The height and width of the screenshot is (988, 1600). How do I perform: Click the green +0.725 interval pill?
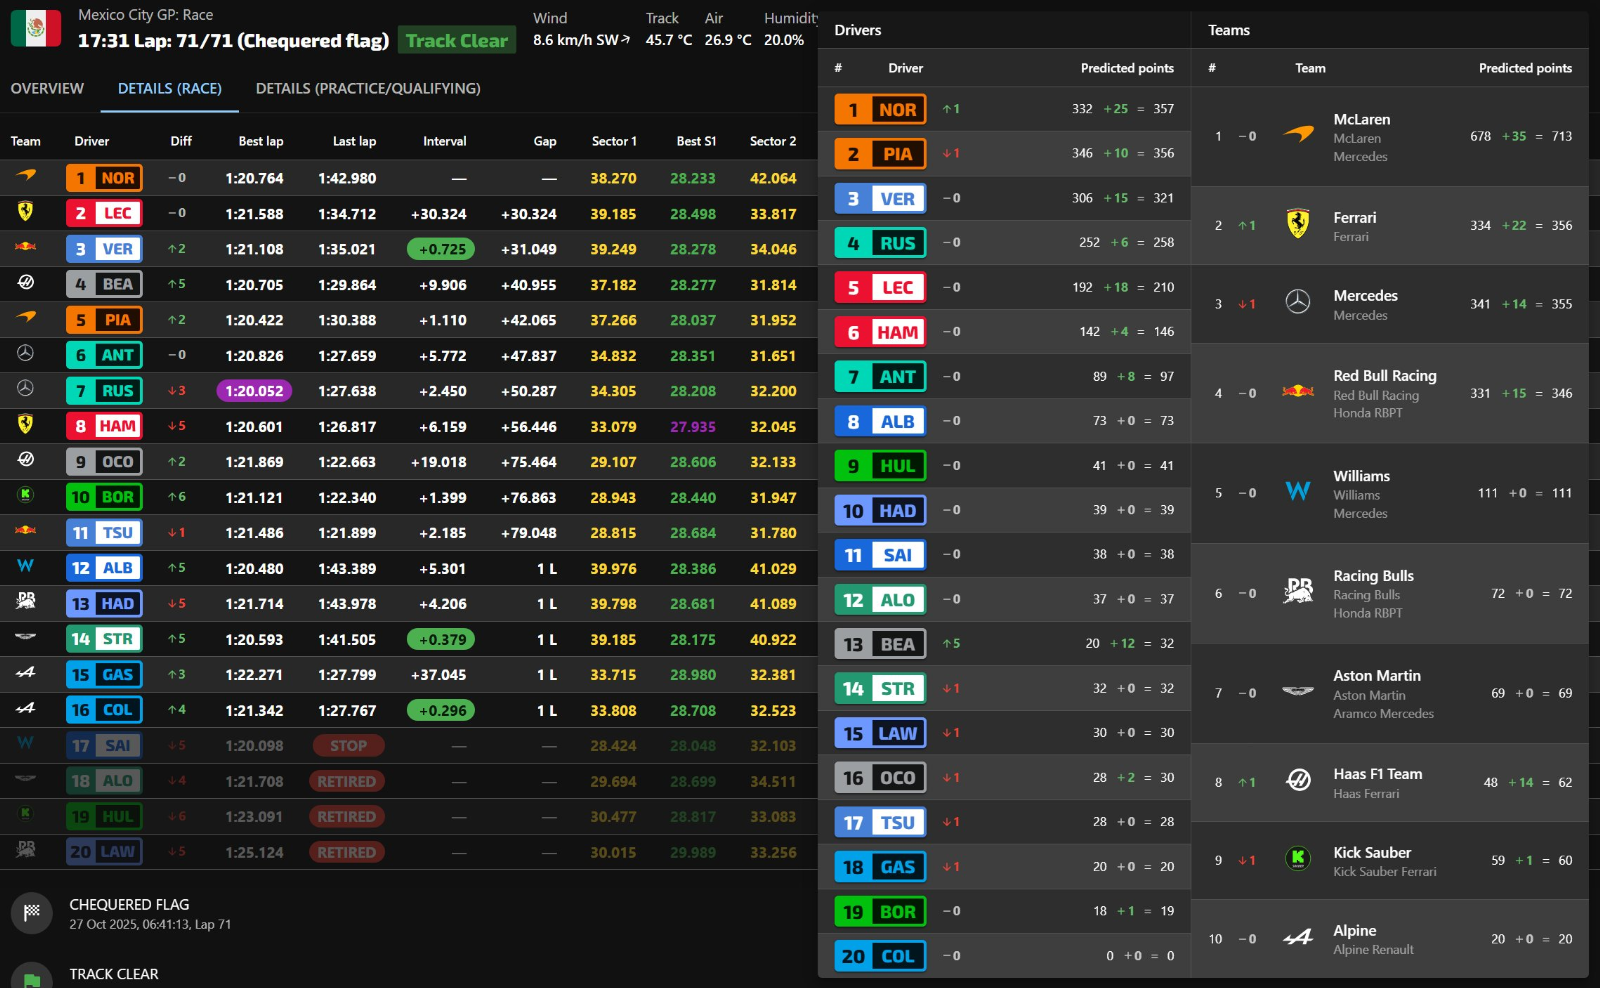(x=441, y=249)
